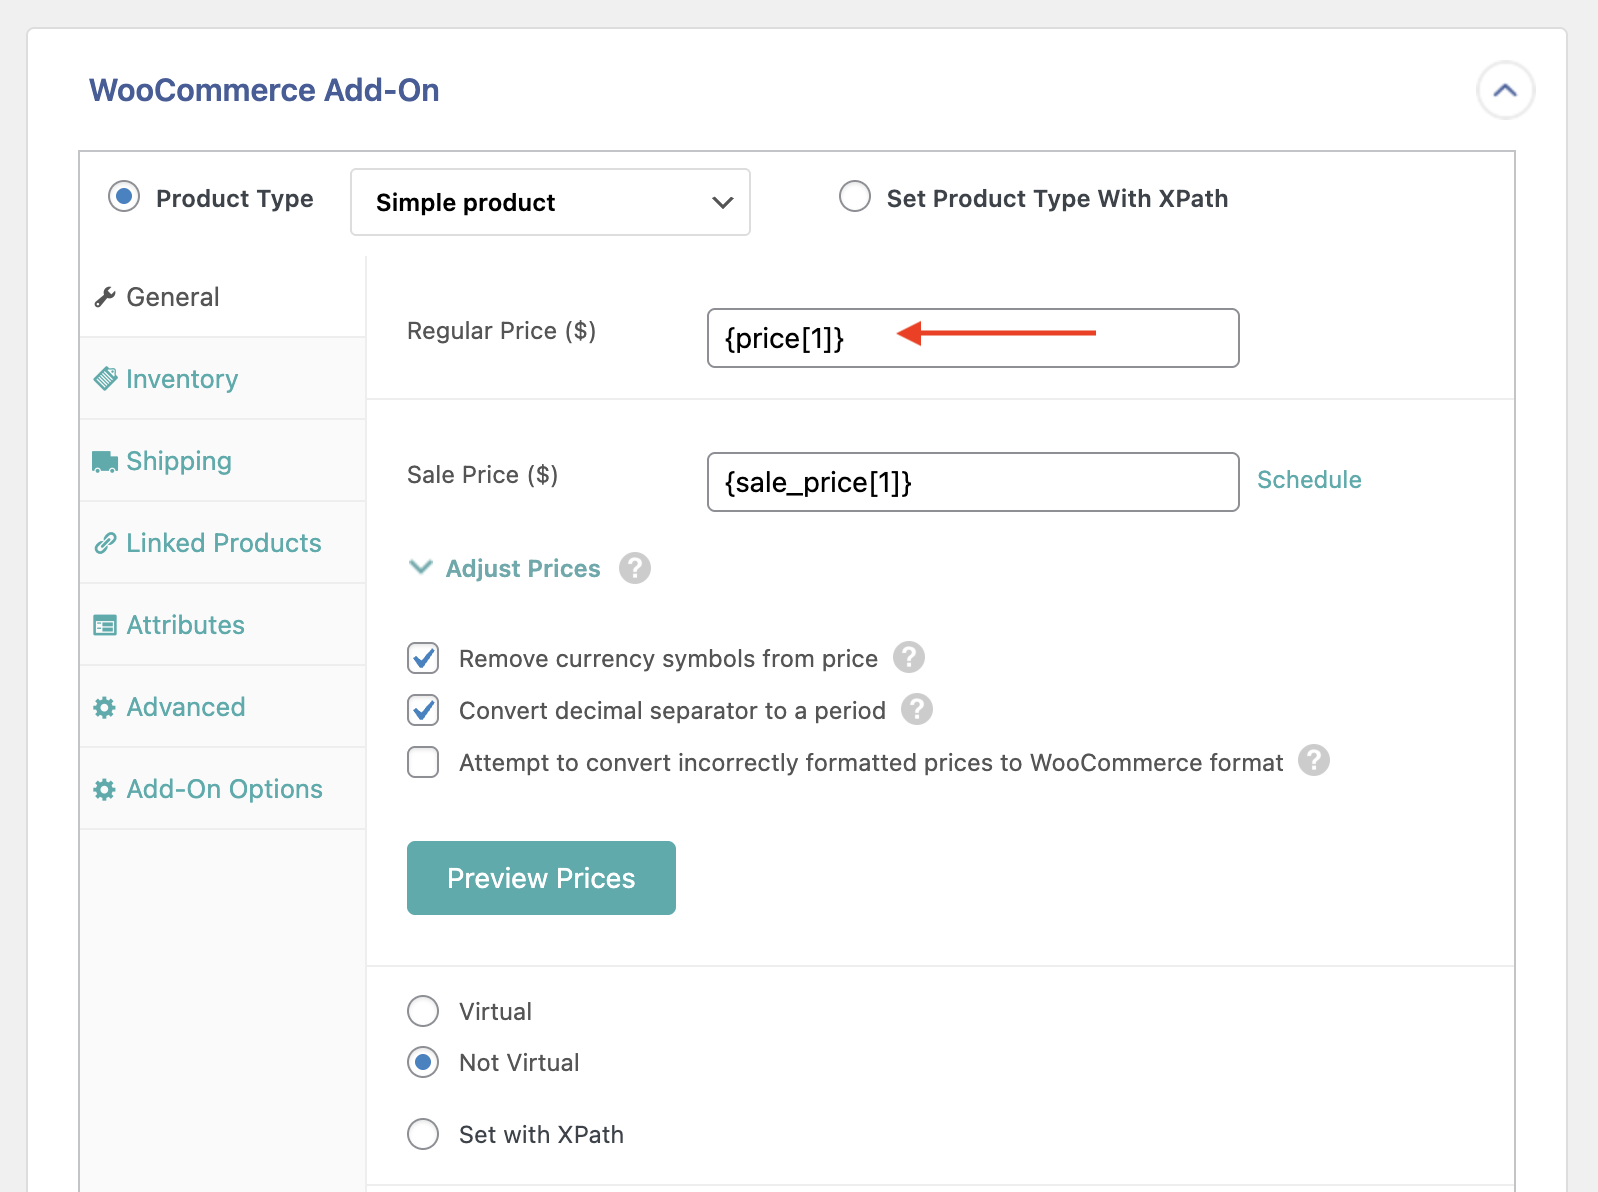
Task: Choose Set Product Type With XPath
Action: click(x=855, y=197)
